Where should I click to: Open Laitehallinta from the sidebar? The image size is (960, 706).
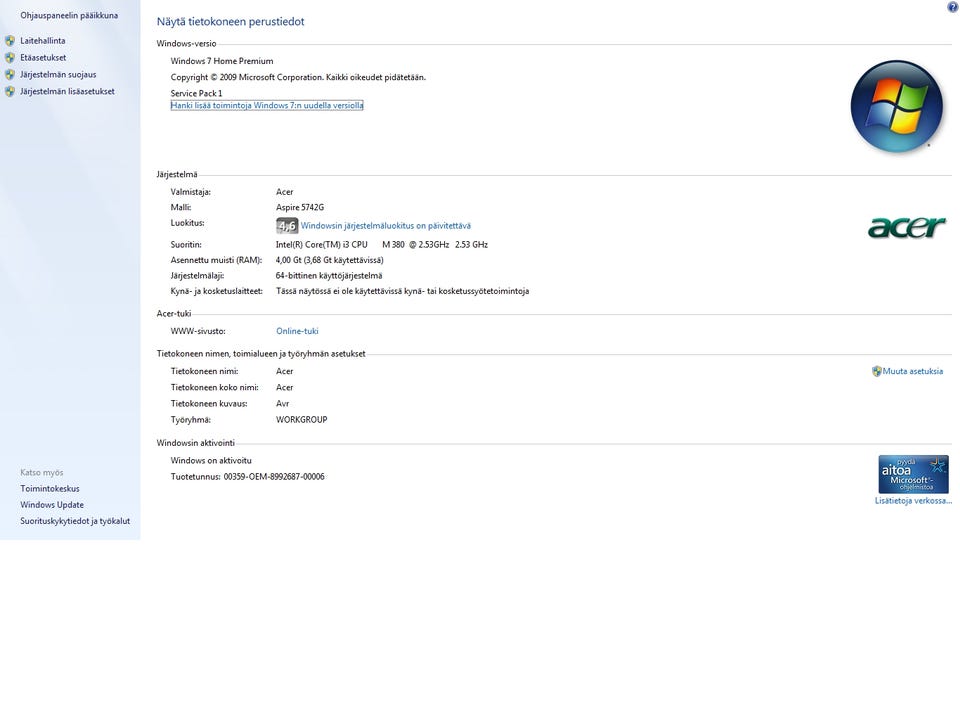[x=43, y=40]
